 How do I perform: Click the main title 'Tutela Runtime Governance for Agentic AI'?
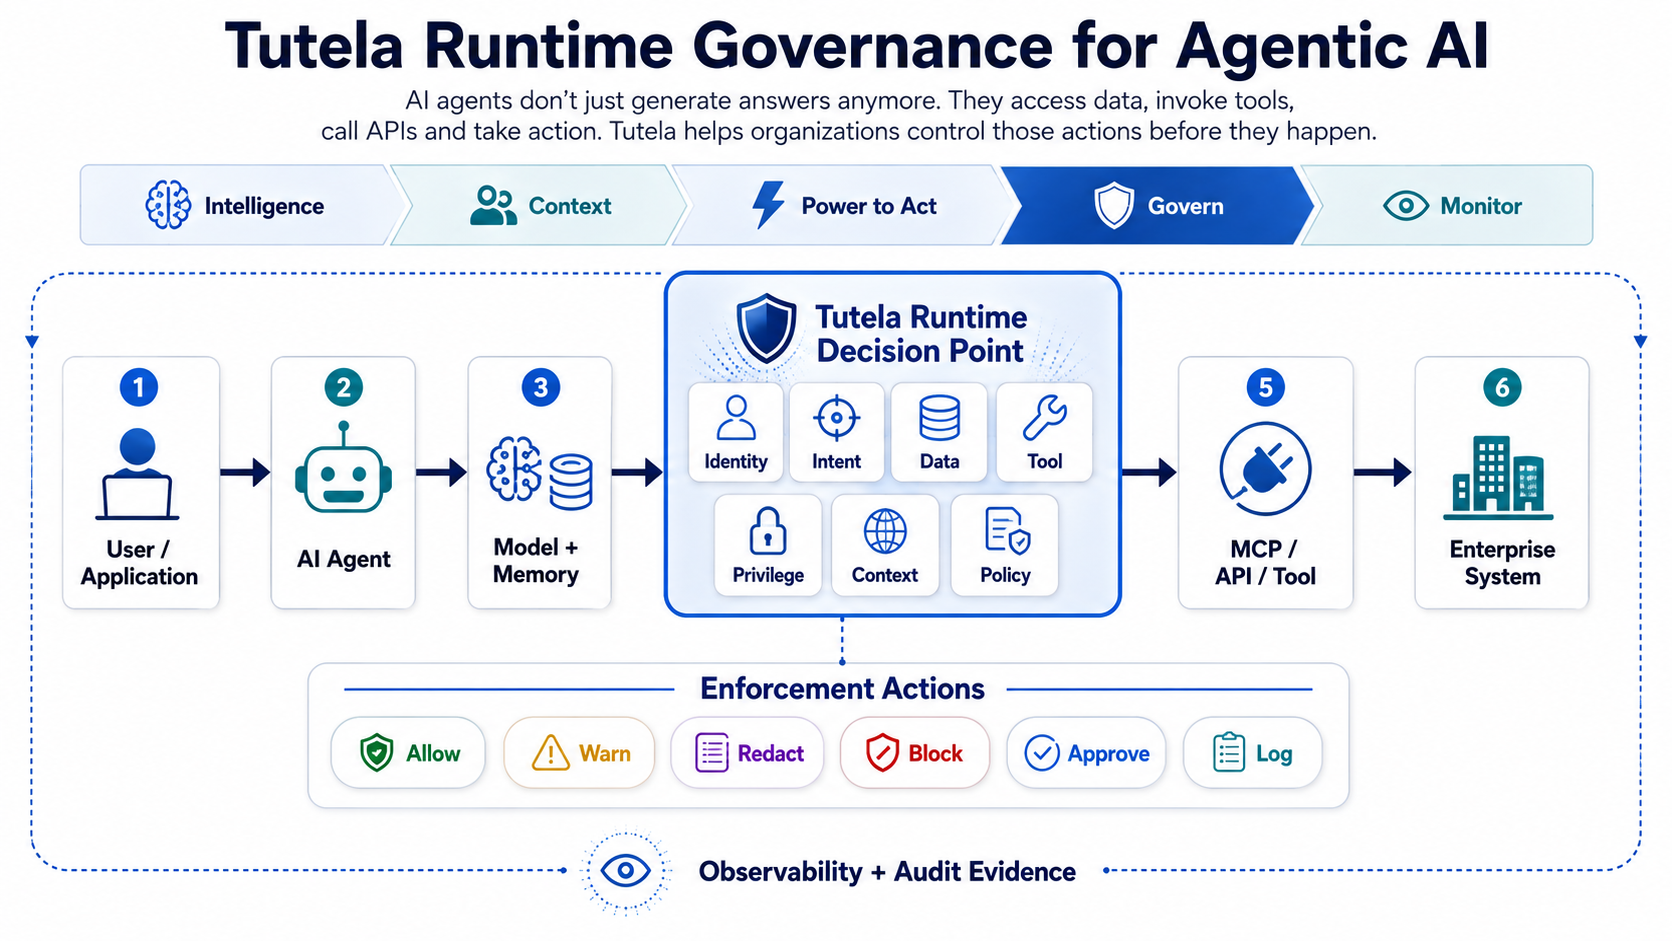click(857, 46)
